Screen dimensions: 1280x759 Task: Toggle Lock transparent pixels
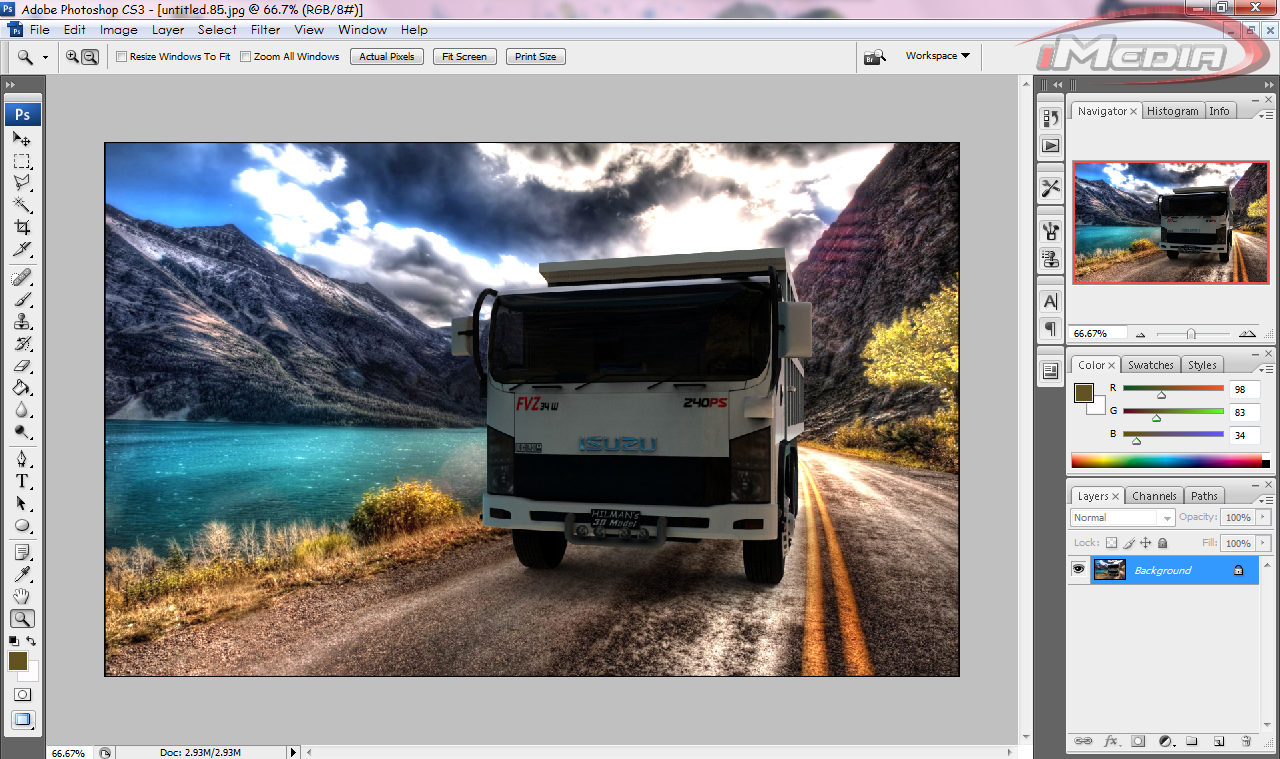pyautogui.click(x=1111, y=543)
